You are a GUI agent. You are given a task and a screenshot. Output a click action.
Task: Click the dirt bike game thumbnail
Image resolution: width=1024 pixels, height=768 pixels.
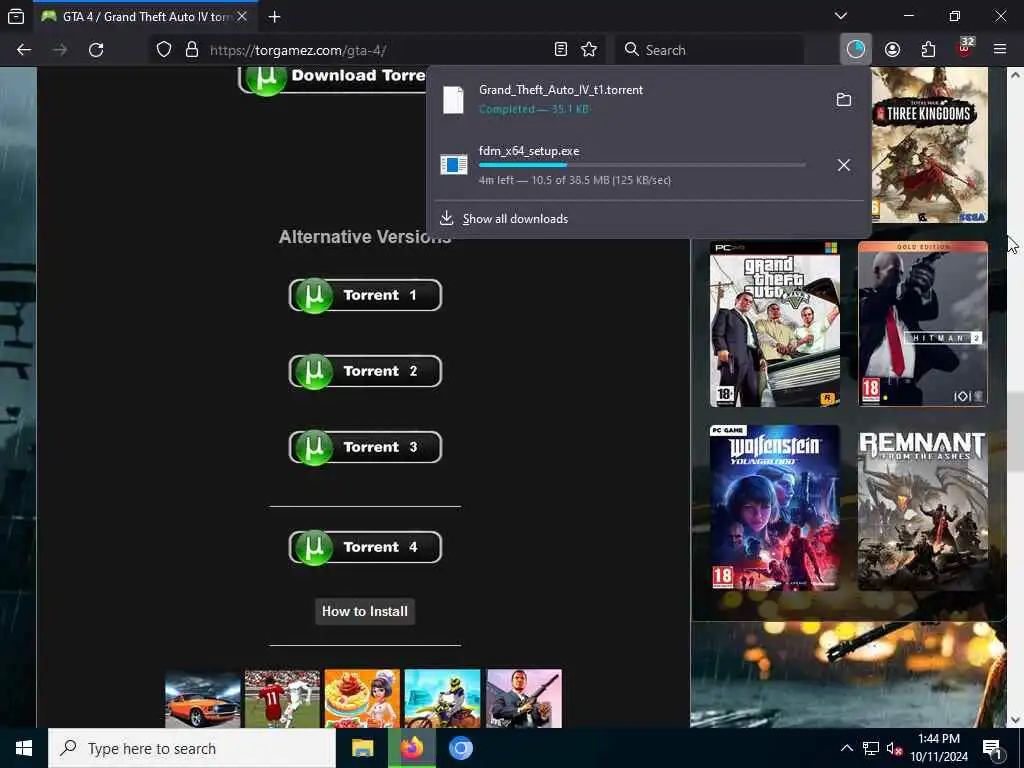tap(442, 698)
